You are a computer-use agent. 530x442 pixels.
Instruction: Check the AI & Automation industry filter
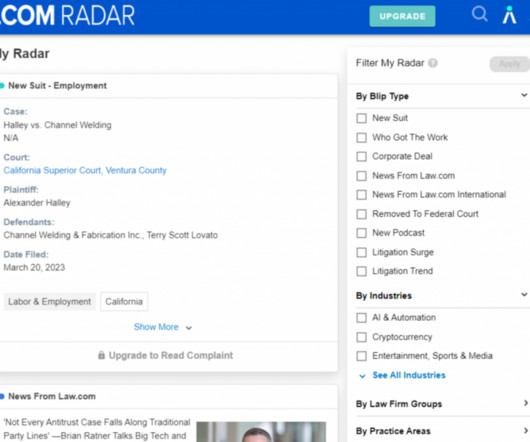pyautogui.click(x=361, y=318)
